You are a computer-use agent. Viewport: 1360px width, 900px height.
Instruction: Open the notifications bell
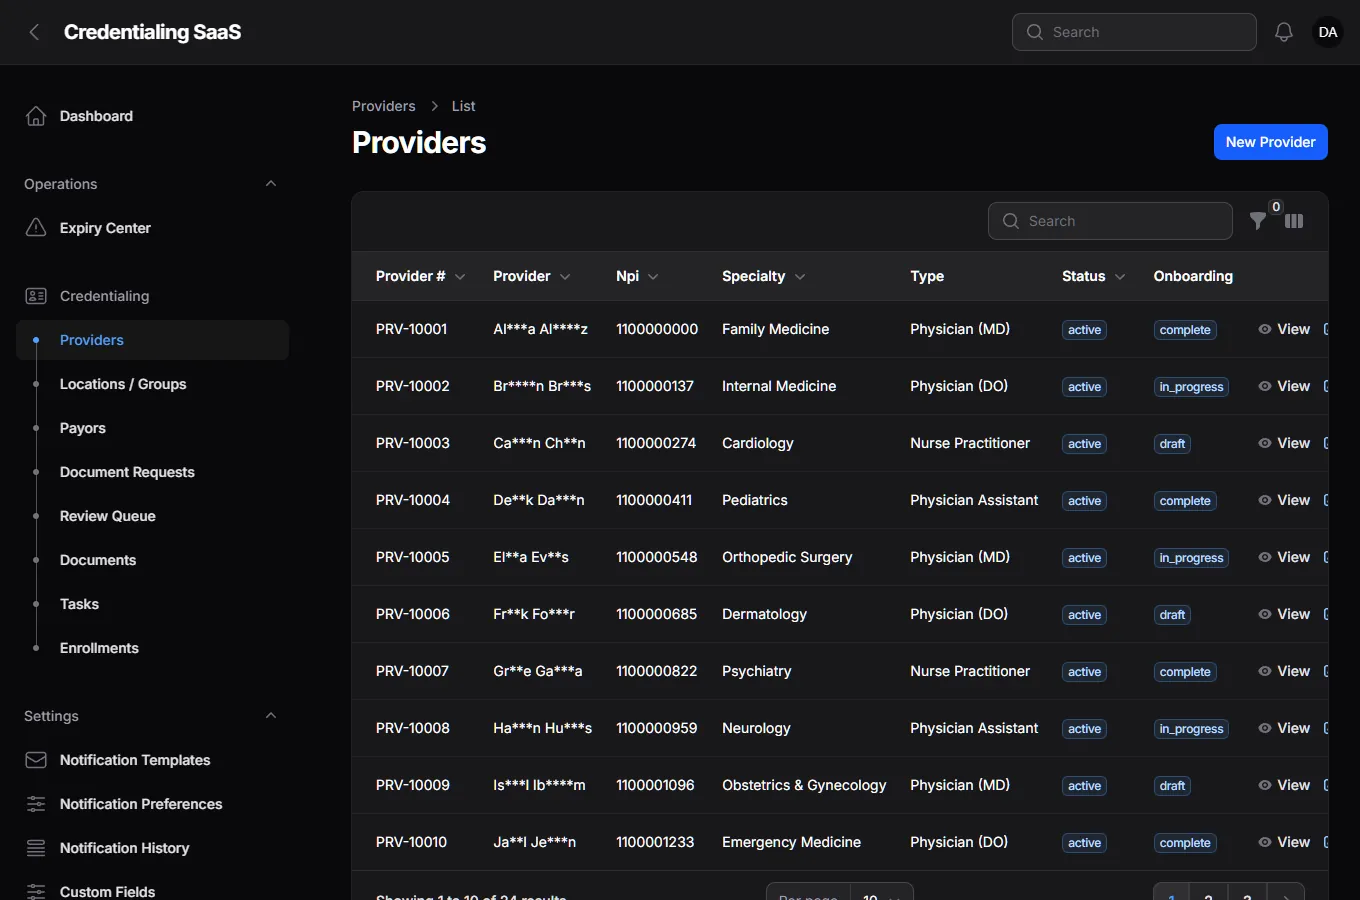tap(1284, 32)
